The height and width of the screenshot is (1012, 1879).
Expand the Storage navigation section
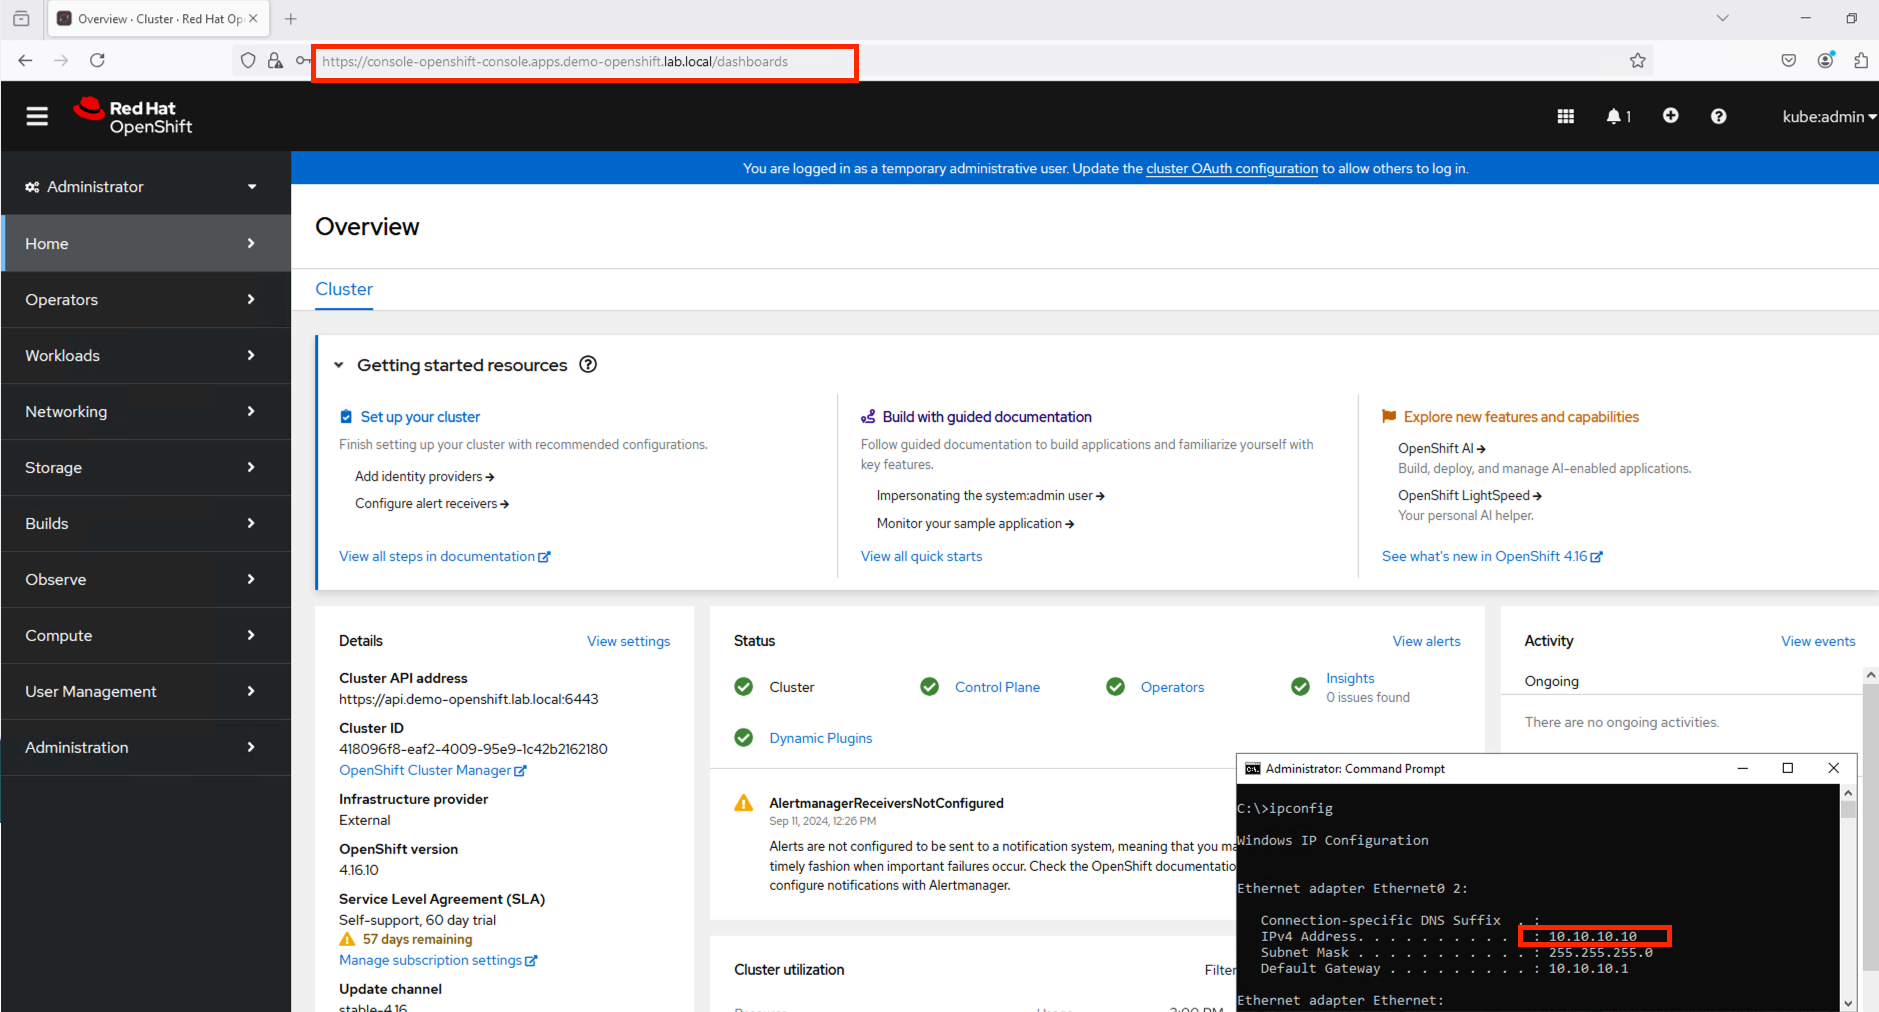[x=146, y=467]
